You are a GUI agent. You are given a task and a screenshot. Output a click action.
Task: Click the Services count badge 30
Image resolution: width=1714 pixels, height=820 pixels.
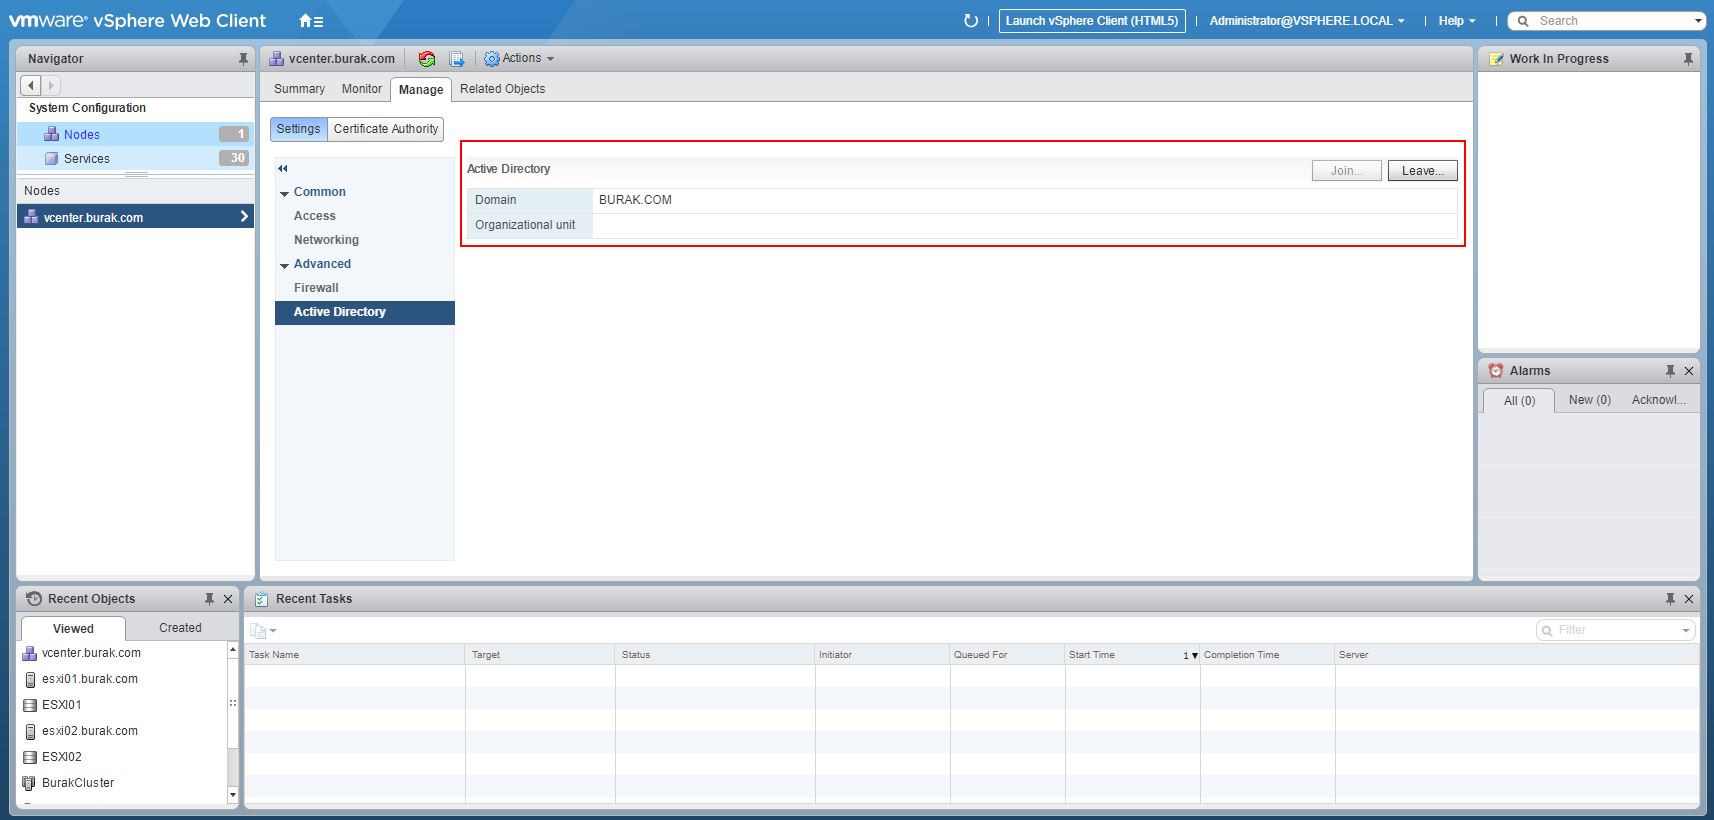234,158
